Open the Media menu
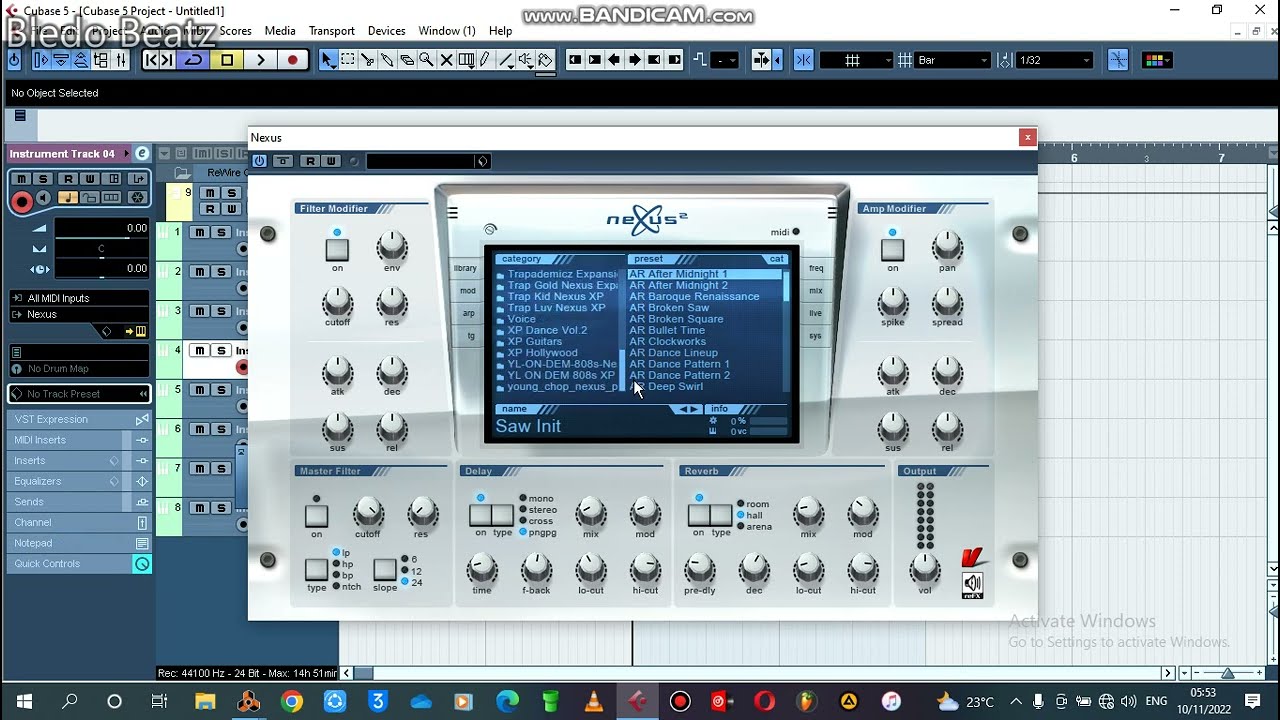This screenshot has height=720, width=1280. click(280, 31)
